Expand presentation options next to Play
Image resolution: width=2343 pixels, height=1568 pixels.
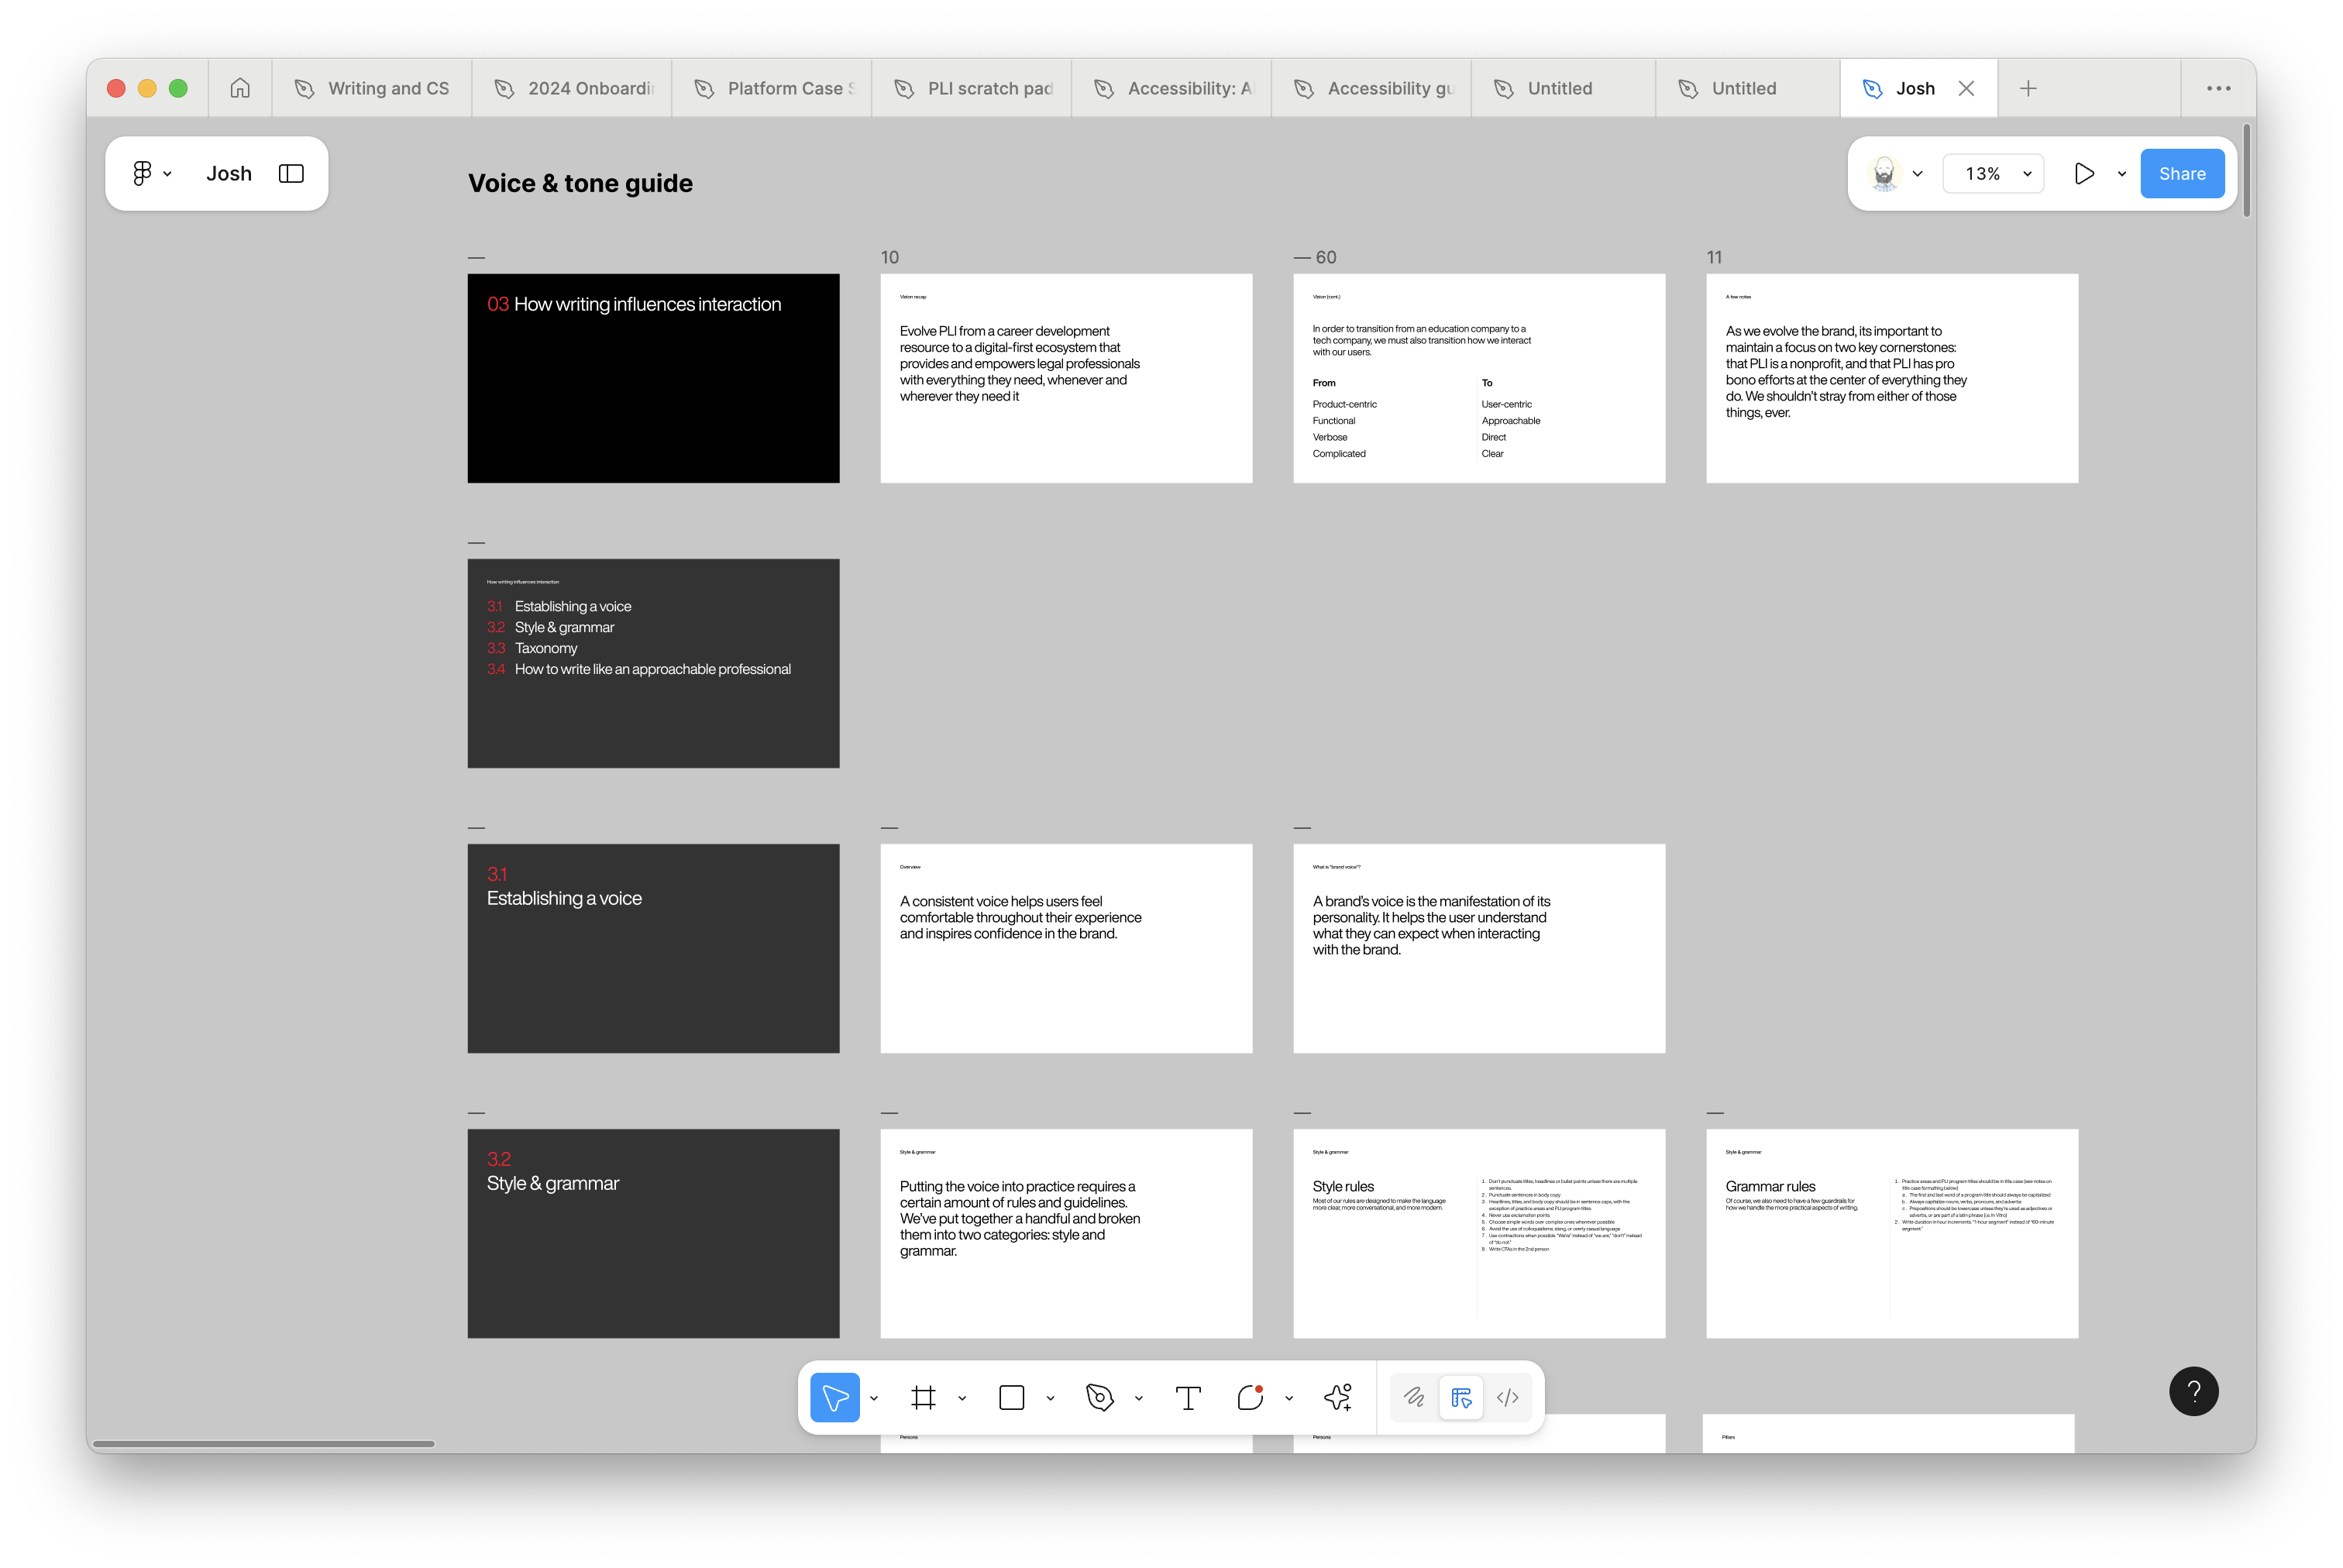[2121, 174]
